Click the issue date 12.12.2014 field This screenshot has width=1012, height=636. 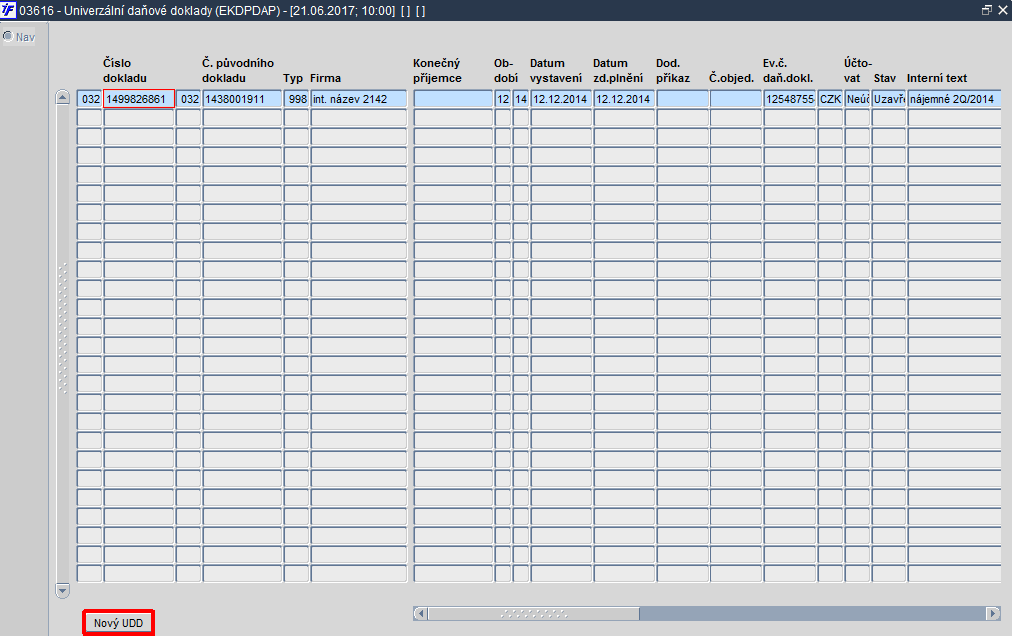[x=561, y=99]
